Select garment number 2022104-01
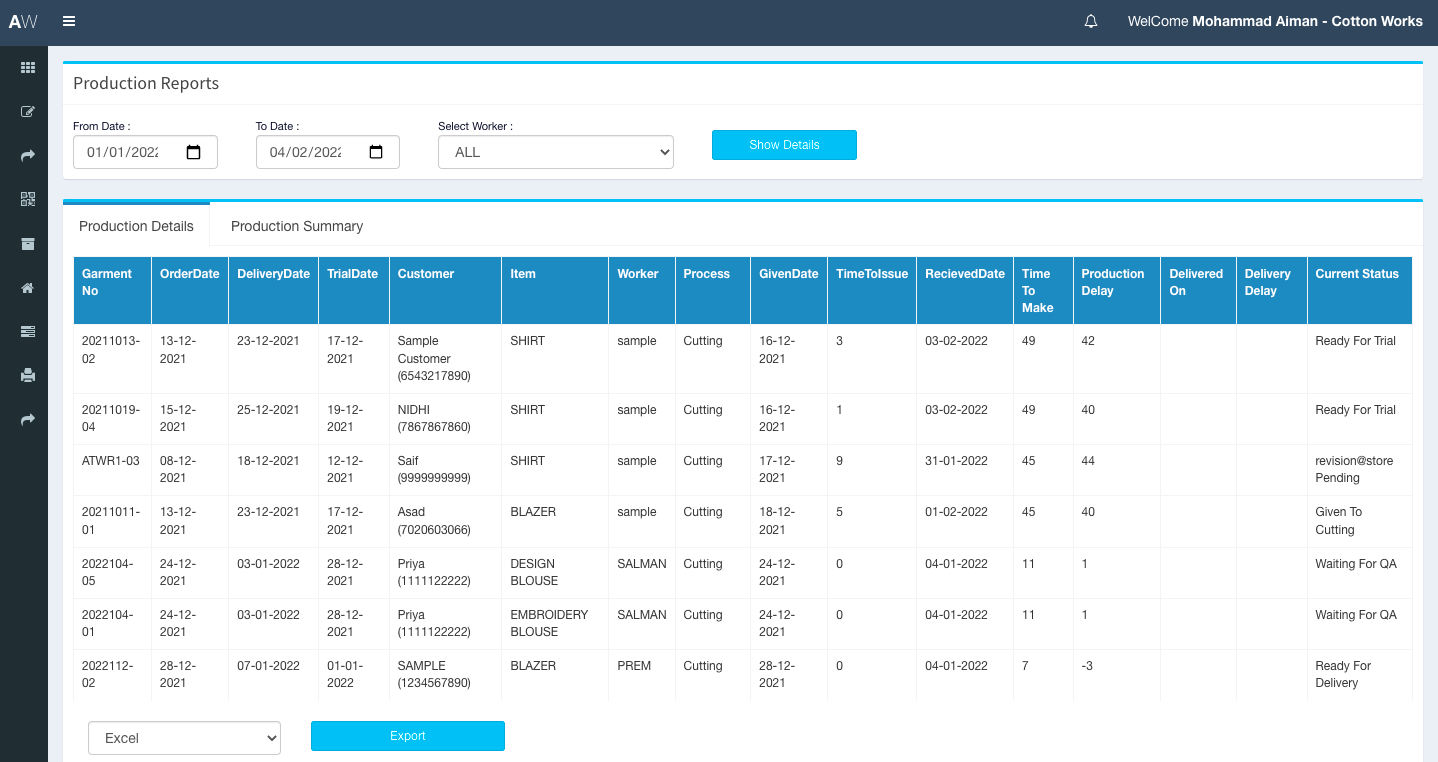 tap(108, 623)
